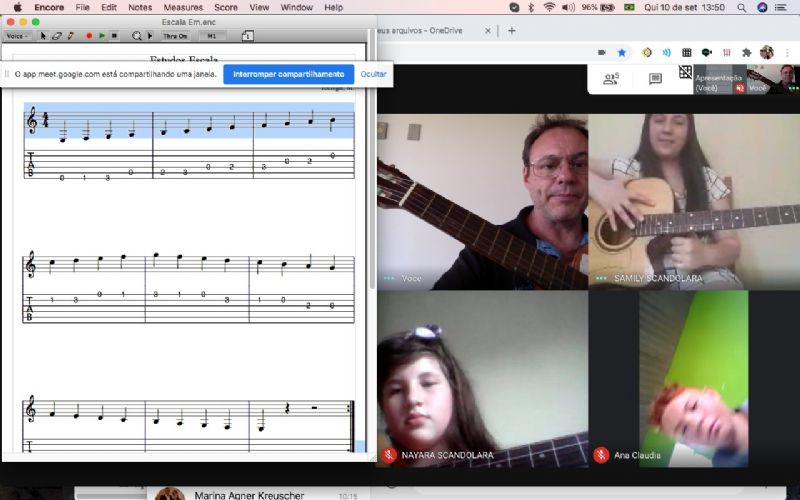Close the OneDrive browser tab

pos(487,31)
